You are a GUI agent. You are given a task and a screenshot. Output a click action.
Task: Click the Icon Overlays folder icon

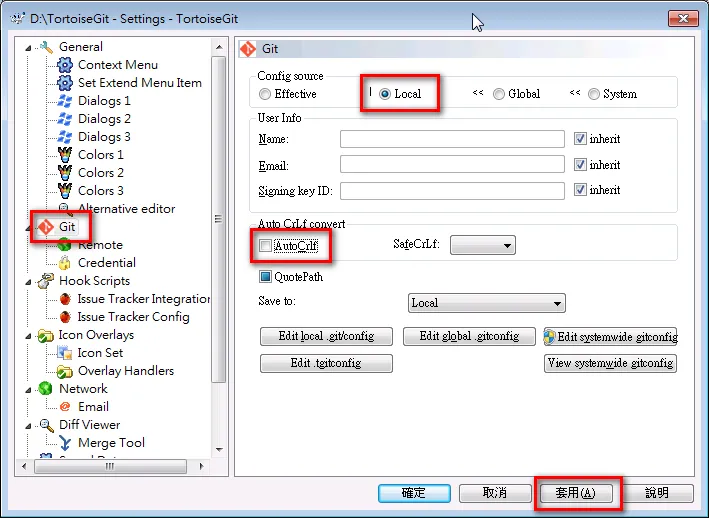[x=46, y=335]
